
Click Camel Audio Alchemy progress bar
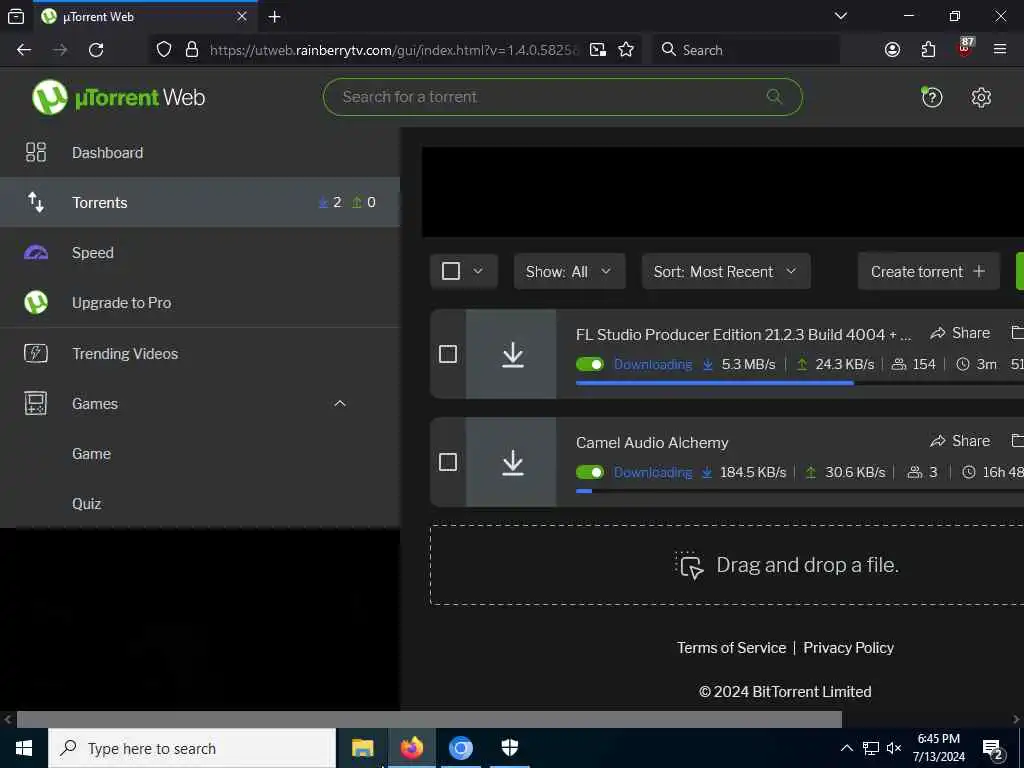[799, 491]
